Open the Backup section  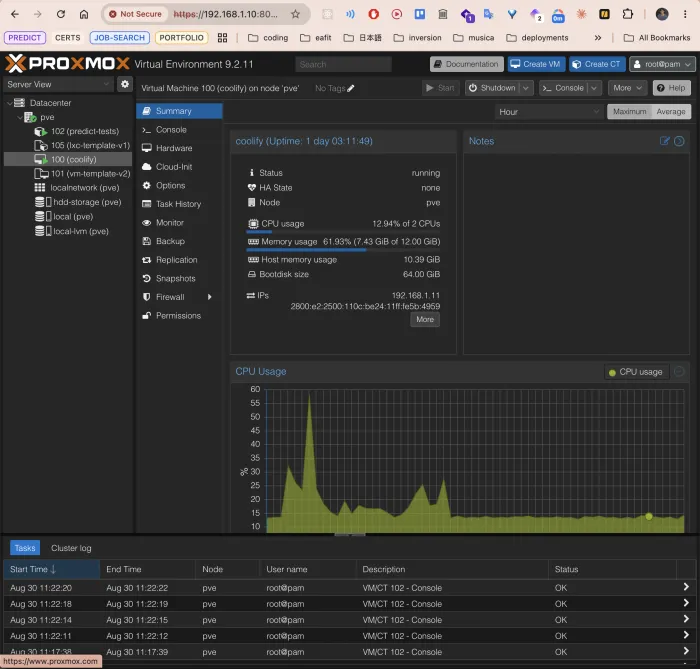click(179, 241)
